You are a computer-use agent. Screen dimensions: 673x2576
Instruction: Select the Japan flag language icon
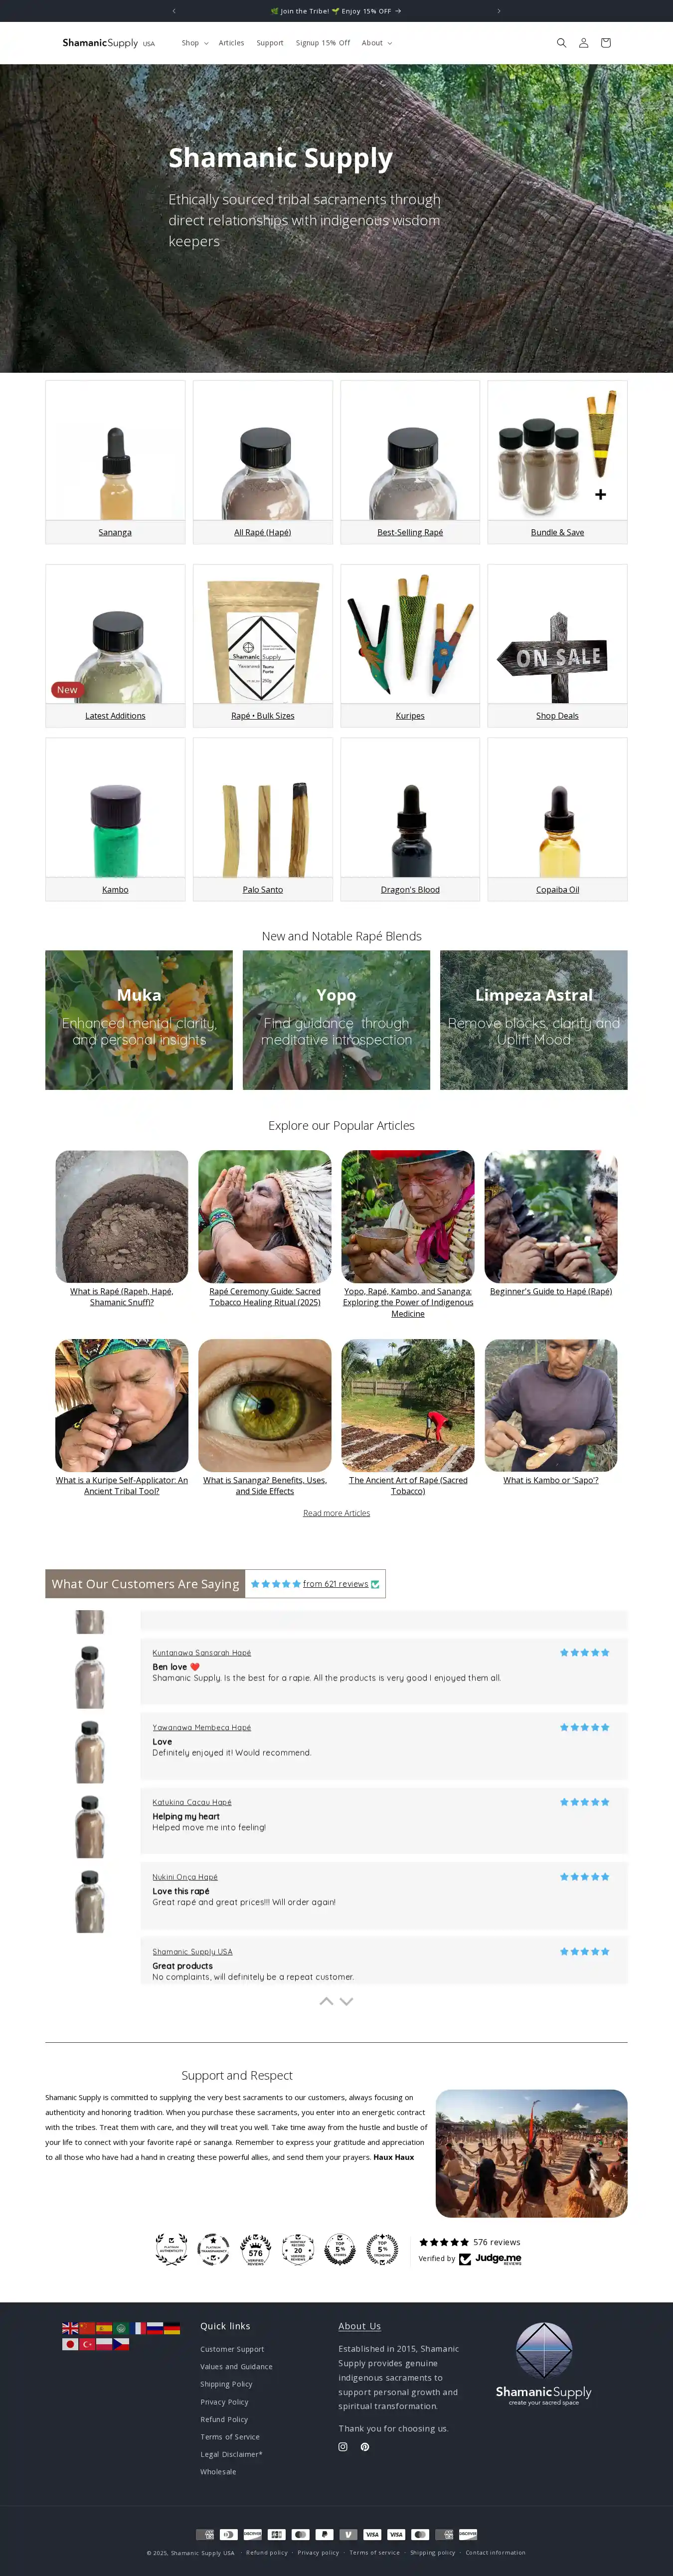pos(70,2344)
